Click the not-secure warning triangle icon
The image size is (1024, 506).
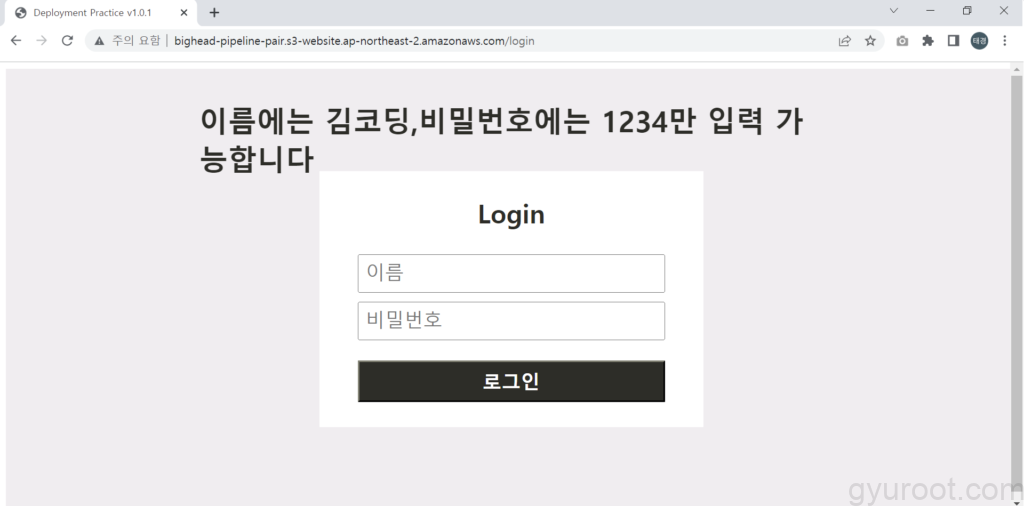[x=99, y=41]
